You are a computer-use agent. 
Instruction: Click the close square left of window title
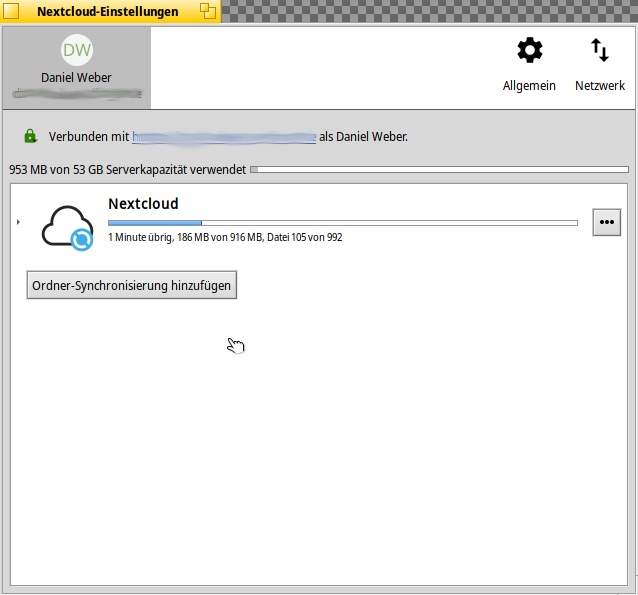(x=11, y=12)
